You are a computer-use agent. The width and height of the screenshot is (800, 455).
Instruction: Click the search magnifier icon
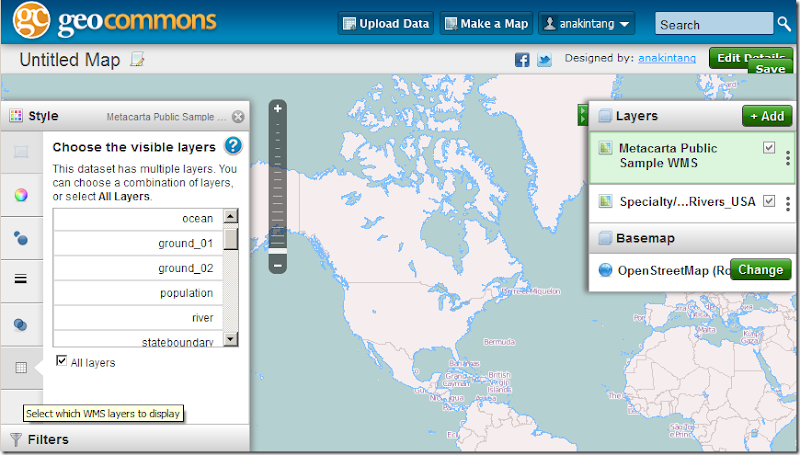pos(784,23)
